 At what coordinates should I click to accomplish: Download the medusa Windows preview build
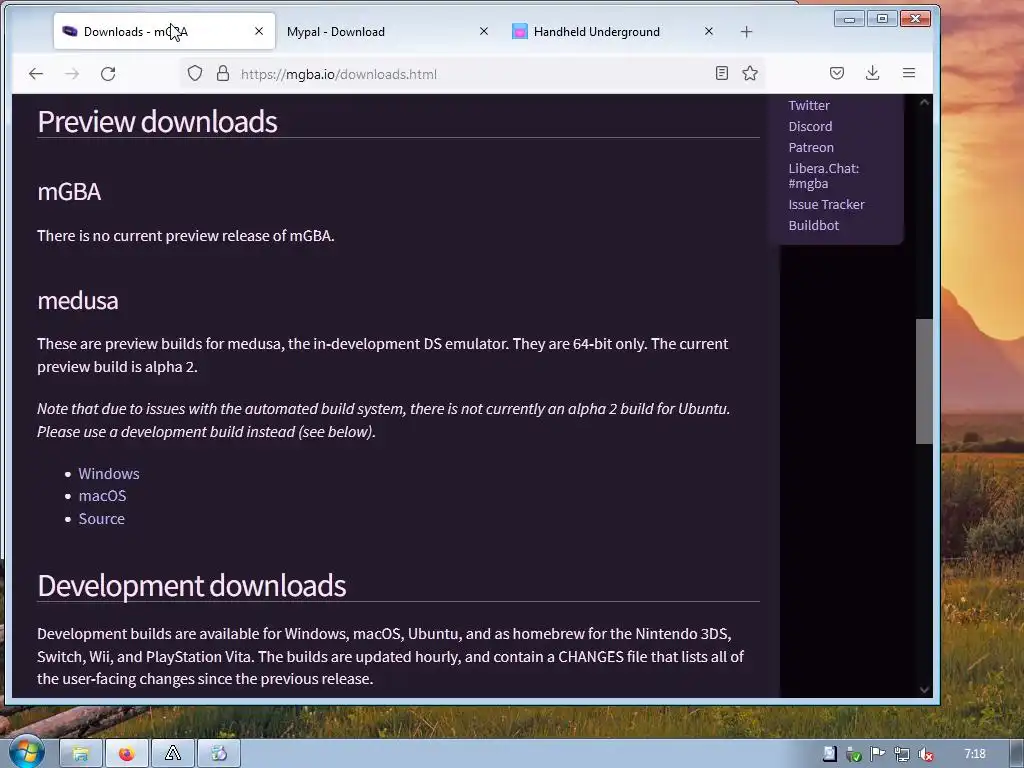[108, 473]
